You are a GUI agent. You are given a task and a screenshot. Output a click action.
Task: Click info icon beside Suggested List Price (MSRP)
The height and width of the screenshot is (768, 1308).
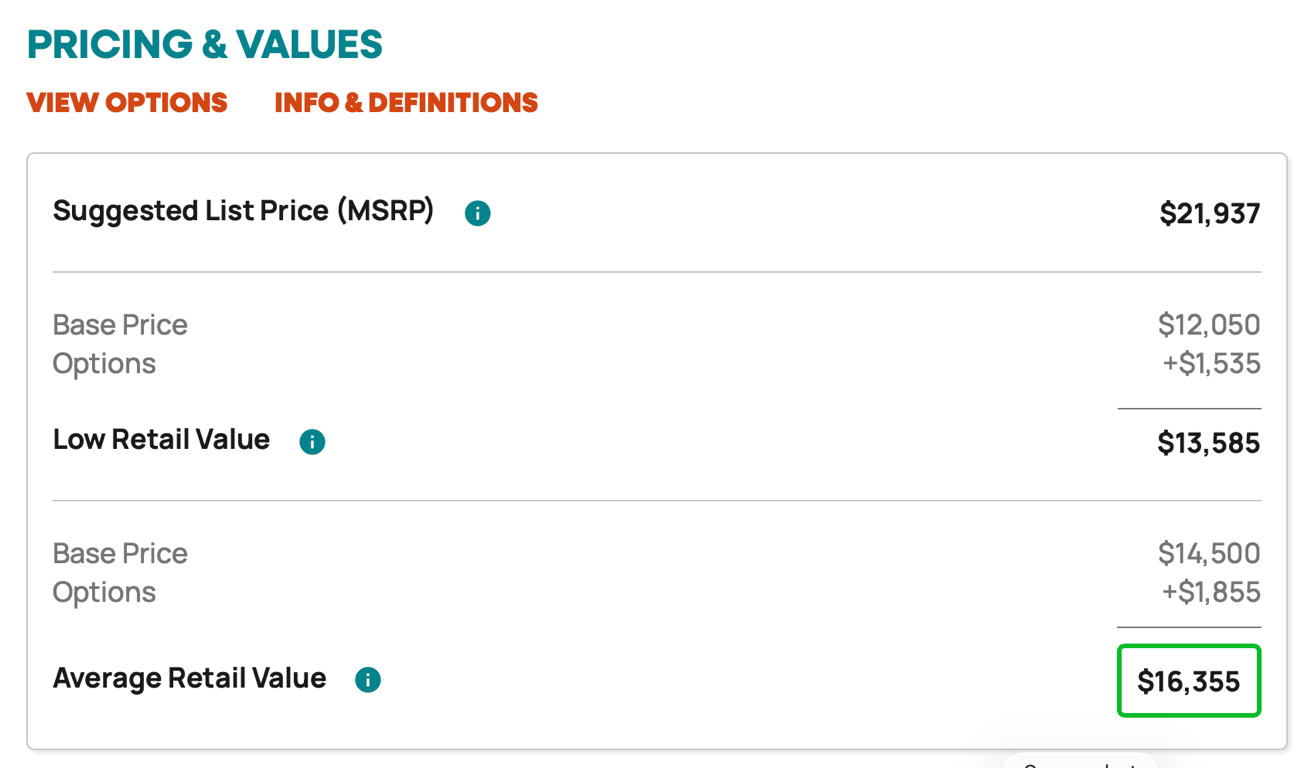coord(478,213)
